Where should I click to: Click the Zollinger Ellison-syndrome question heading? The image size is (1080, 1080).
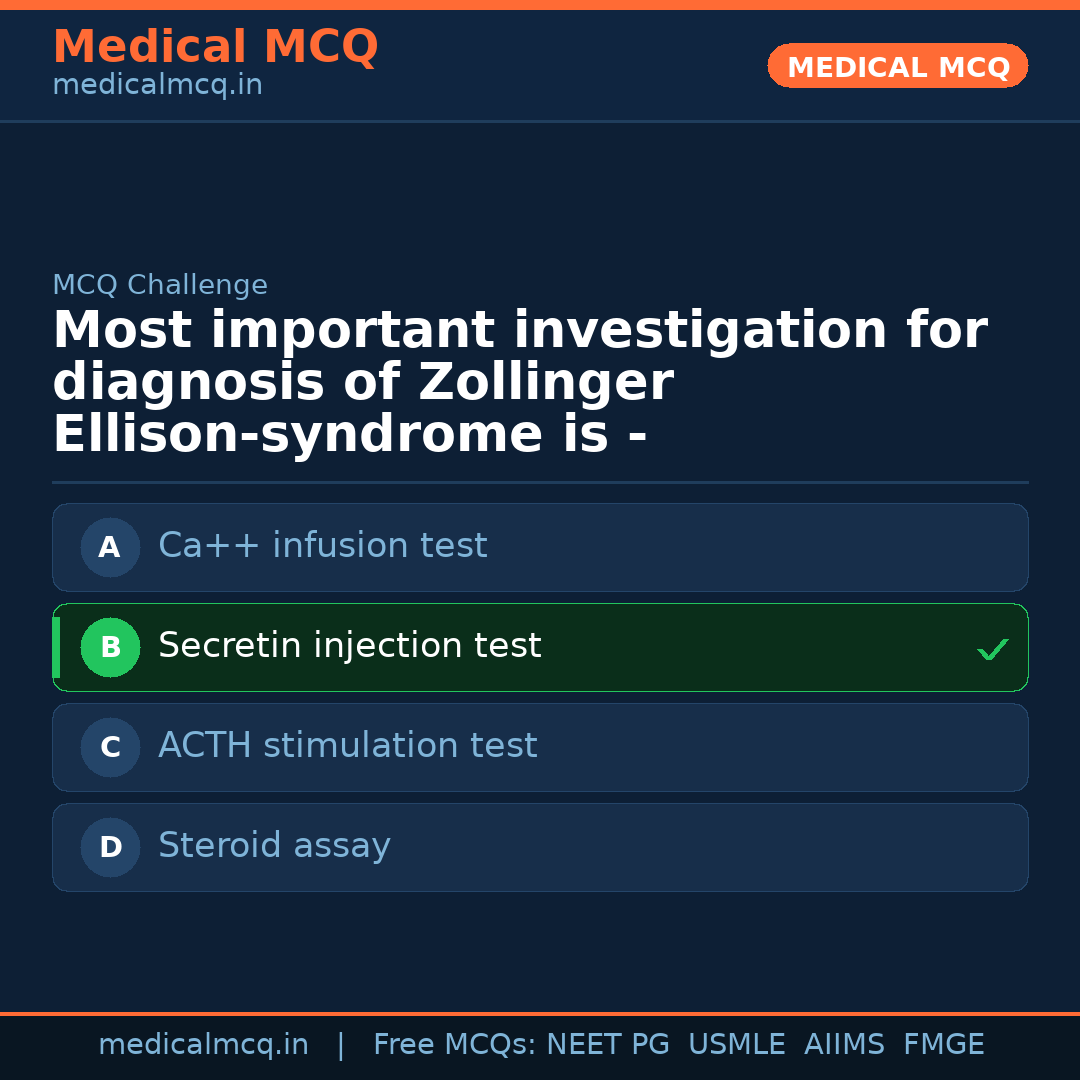coord(519,383)
